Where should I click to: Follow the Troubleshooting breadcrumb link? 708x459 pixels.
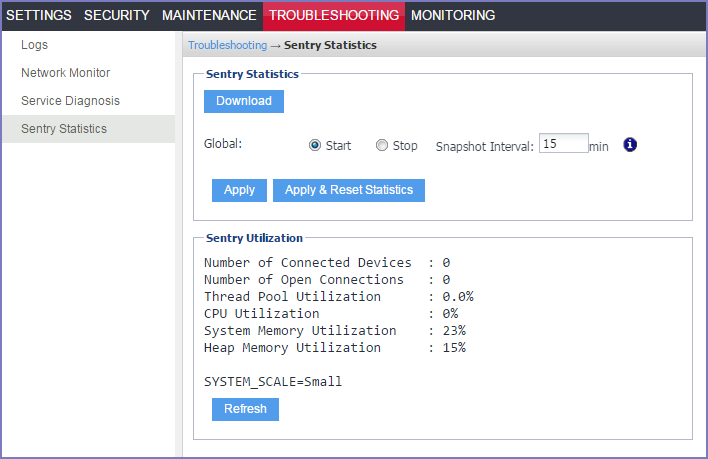click(x=228, y=45)
